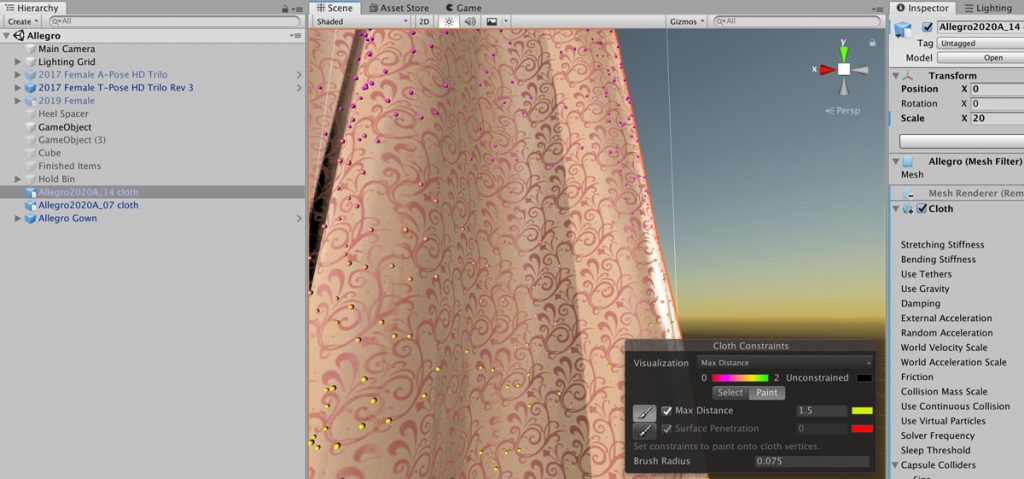Toggle the Surface Penetration checkbox
Viewport: 1024px width, 479px height.
(x=667, y=429)
